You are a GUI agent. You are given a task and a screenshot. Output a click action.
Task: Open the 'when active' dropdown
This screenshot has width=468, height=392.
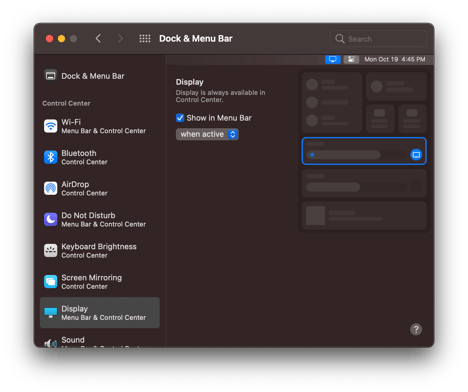click(207, 134)
